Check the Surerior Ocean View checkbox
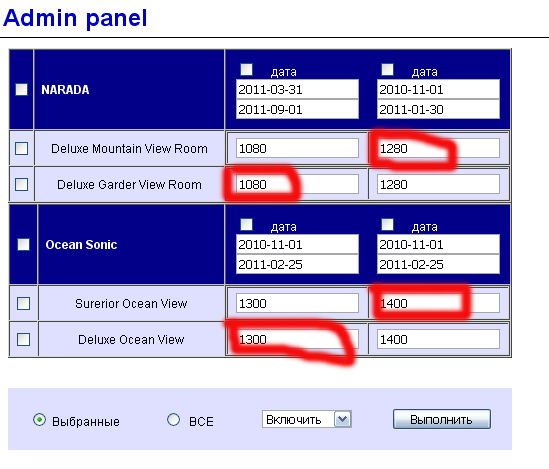549x469 pixels. [x=23, y=303]
